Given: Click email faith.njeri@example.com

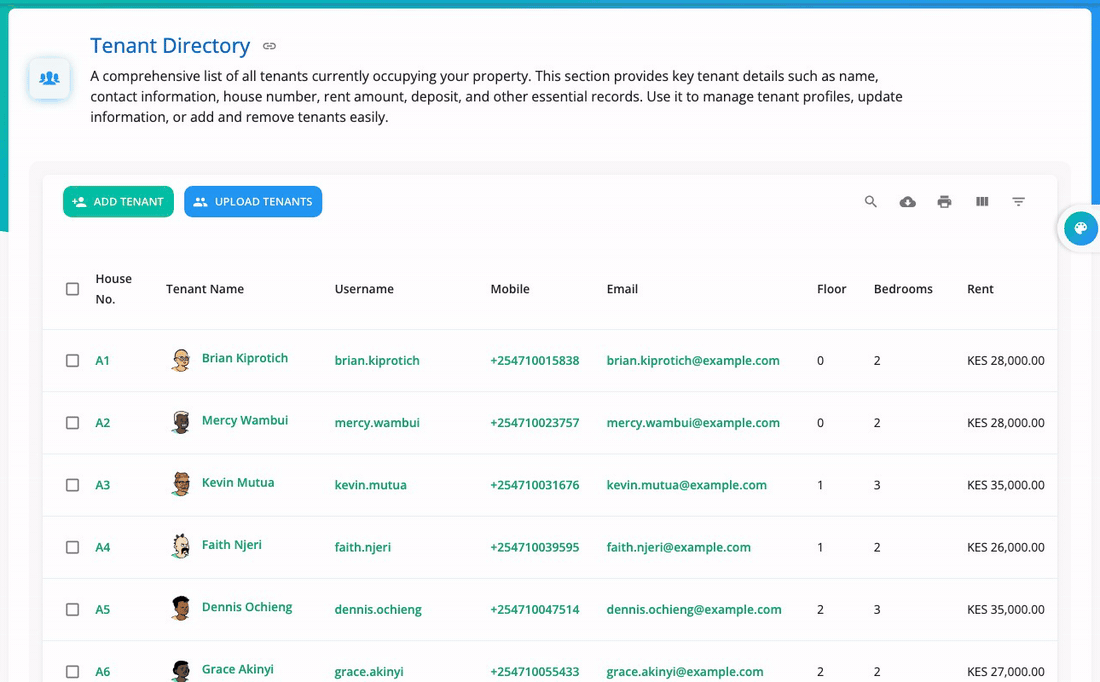Looking at the screenshot, I should [x=678, y=547].
